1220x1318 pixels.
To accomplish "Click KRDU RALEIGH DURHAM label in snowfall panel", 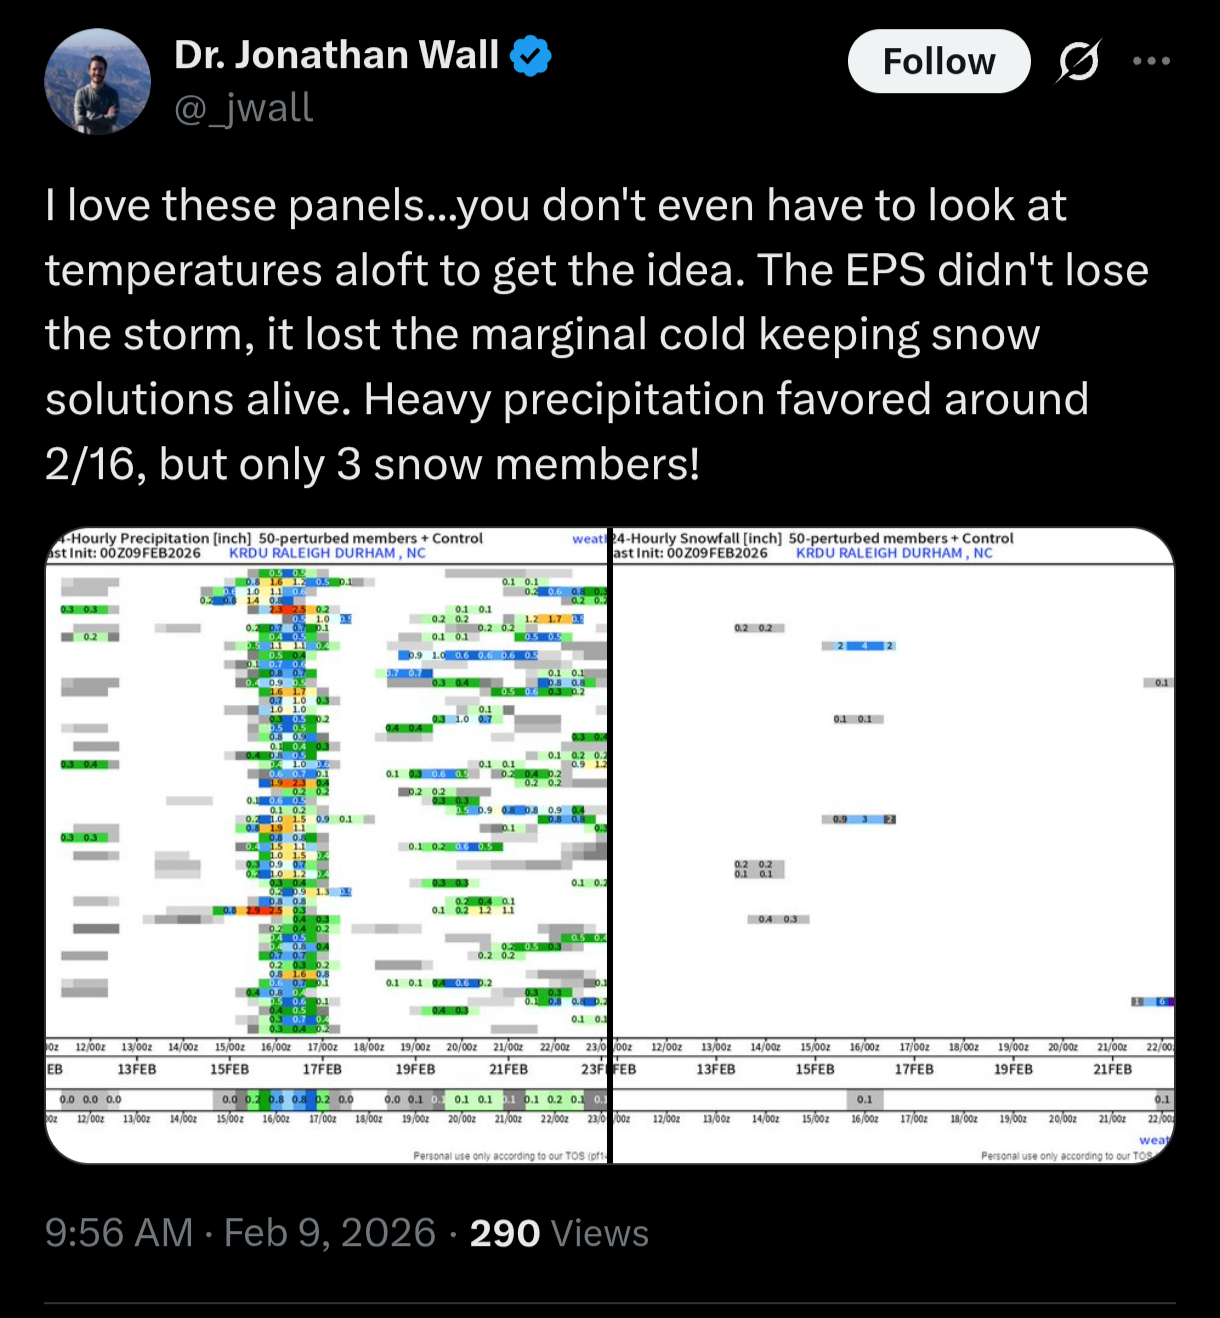I will 894,553.
